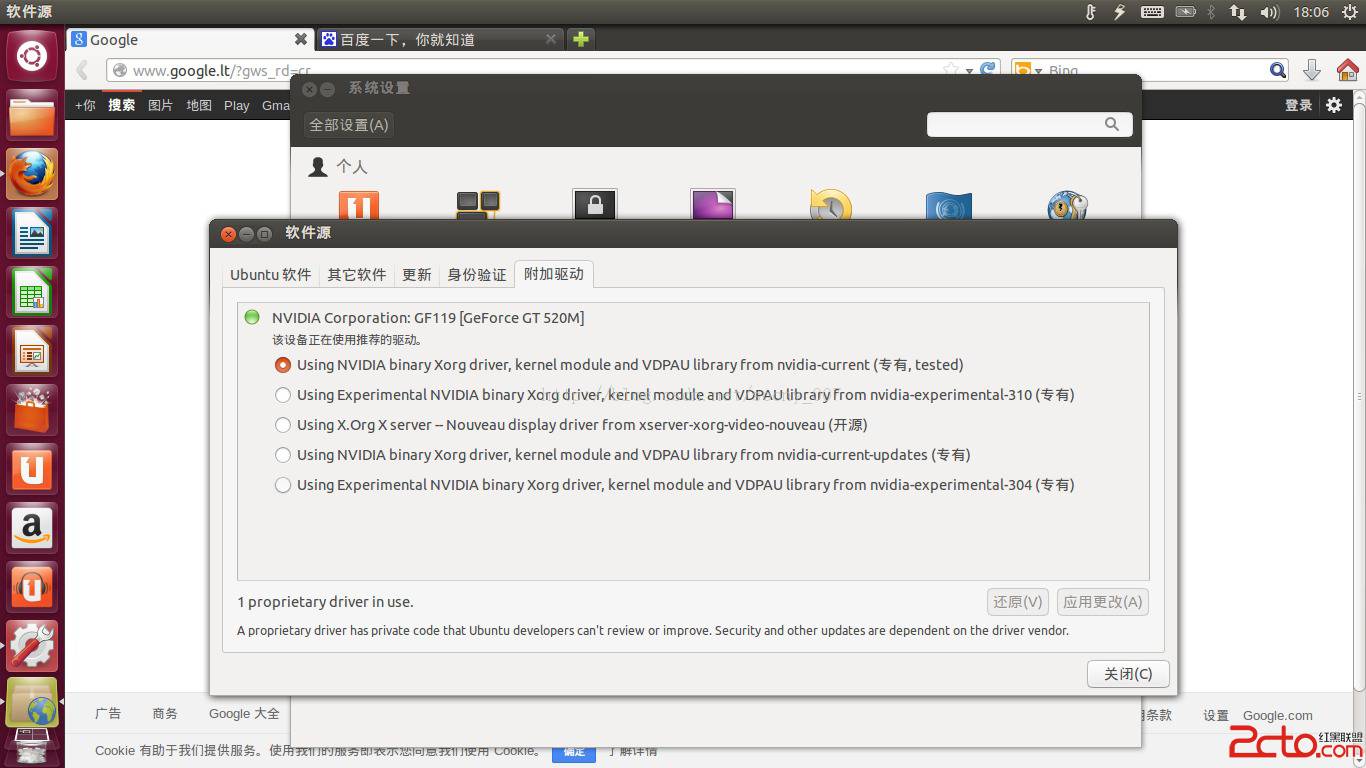Click the bookmark star in URL bar

tap(951, 70)
